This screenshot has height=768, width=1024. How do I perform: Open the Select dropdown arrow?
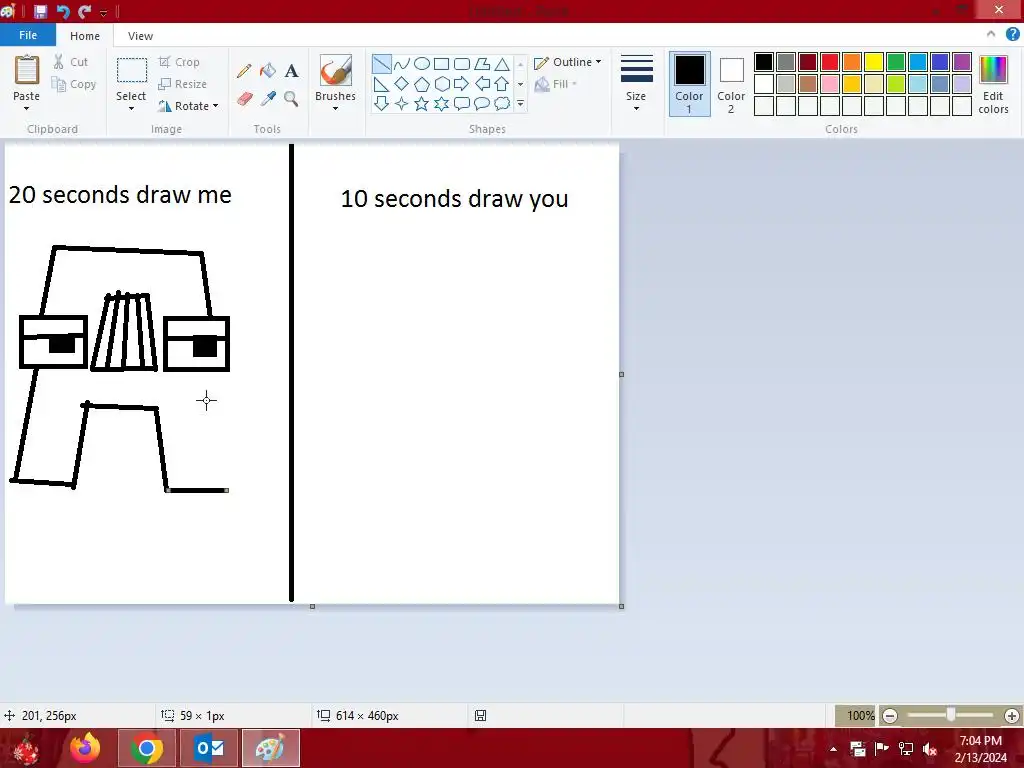pos(131,109)
